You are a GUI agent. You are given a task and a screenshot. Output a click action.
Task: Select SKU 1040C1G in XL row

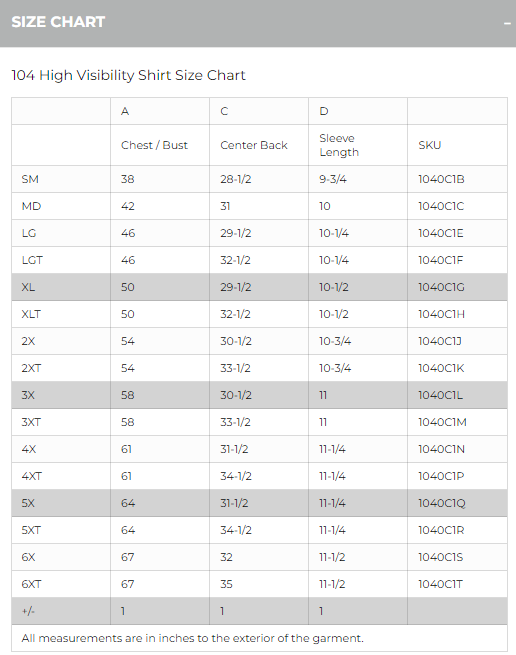pos(441,287)
